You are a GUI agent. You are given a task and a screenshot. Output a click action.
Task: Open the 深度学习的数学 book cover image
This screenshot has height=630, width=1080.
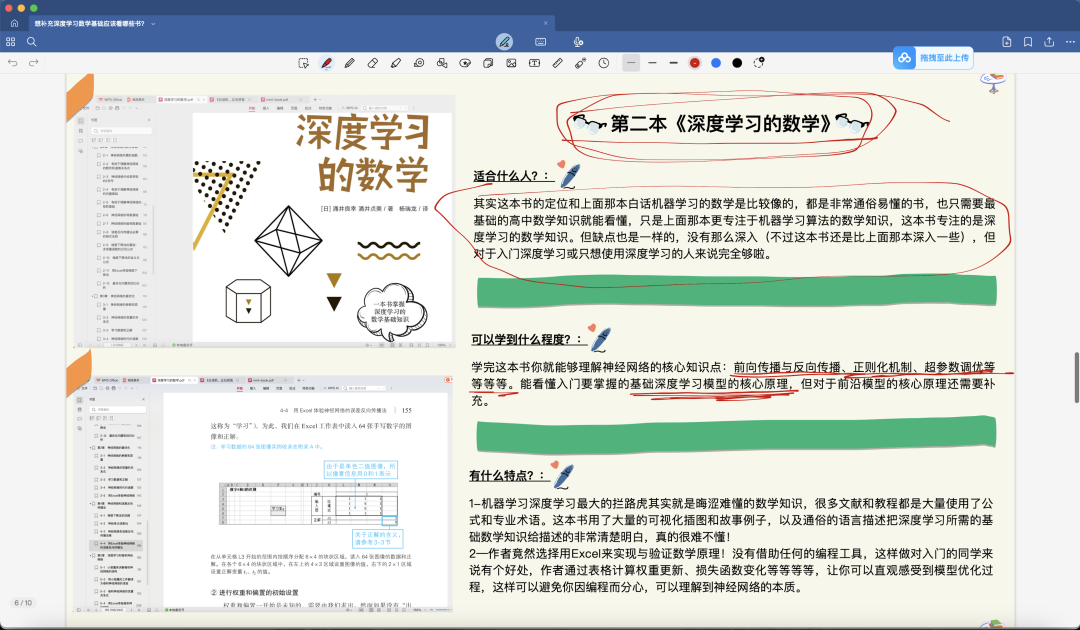pos(264,222)
